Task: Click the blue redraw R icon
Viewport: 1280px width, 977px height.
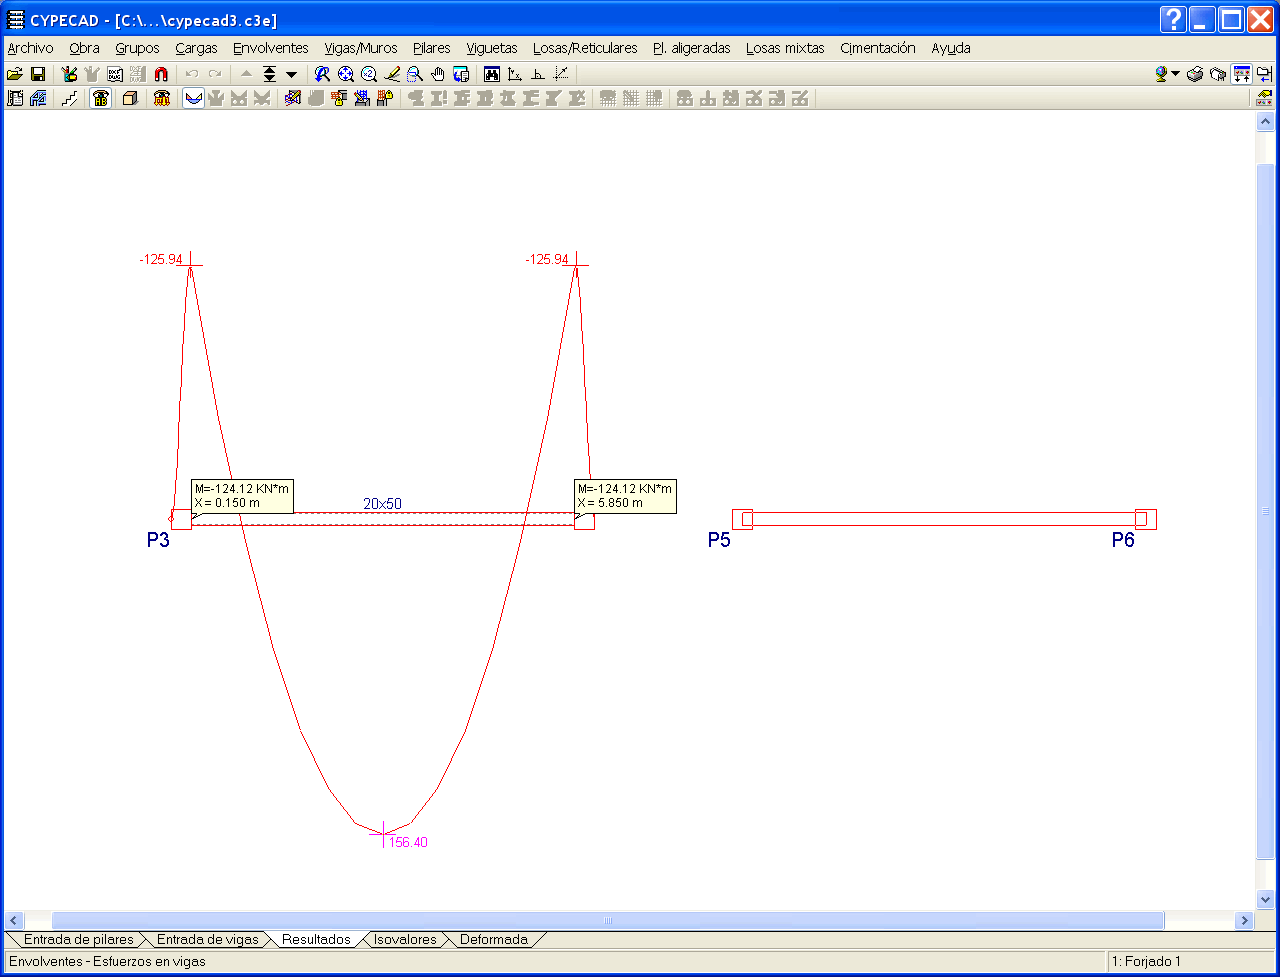Action: coord(322,74)
